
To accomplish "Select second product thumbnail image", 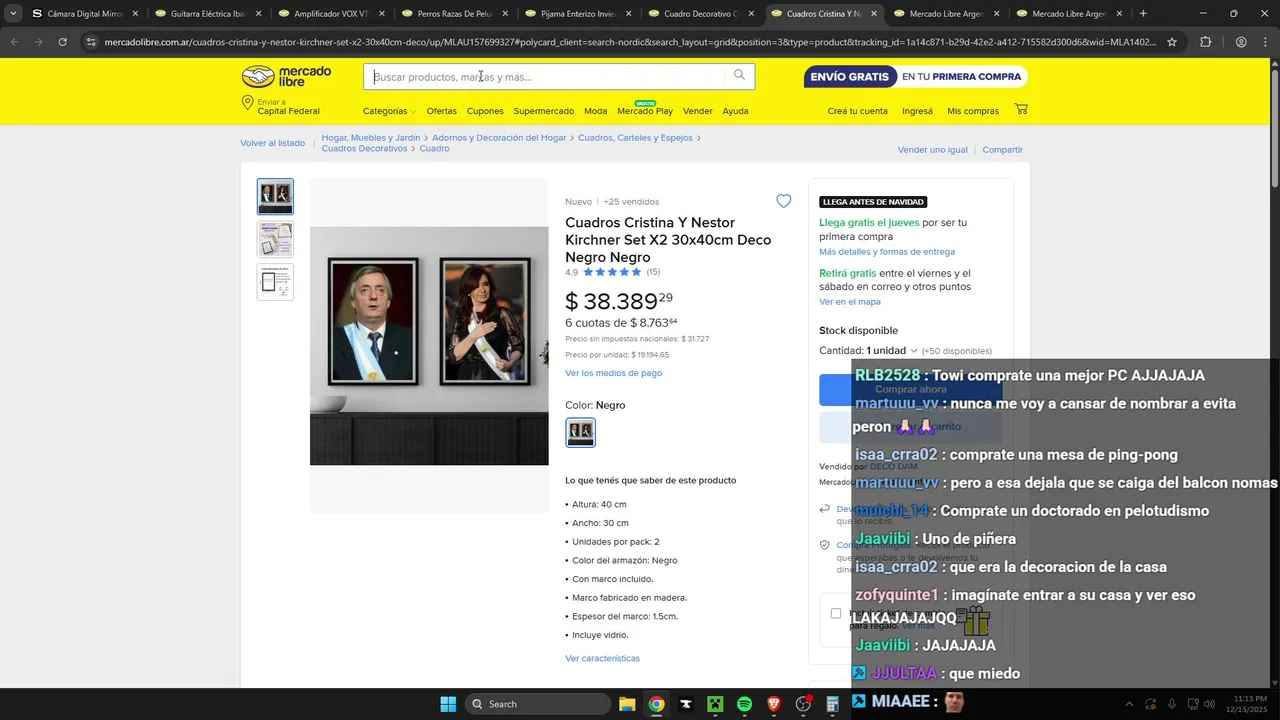I will (x=275, y=239).
